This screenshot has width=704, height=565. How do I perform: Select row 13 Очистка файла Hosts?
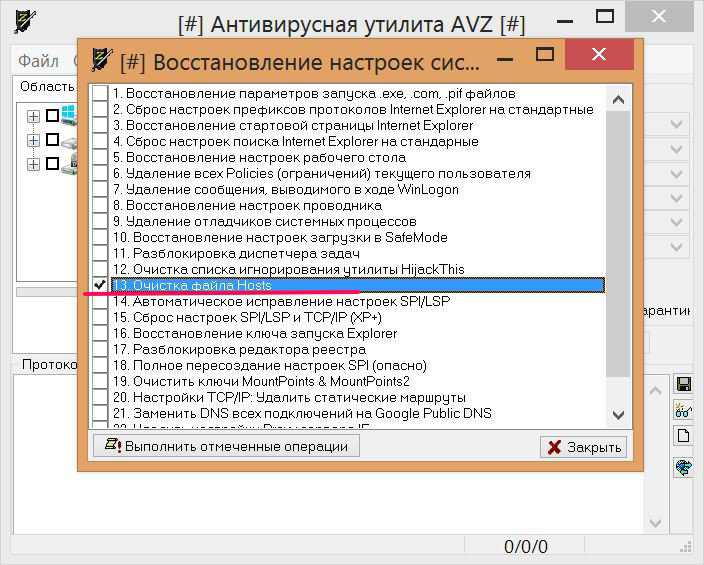tap(358, 285)
